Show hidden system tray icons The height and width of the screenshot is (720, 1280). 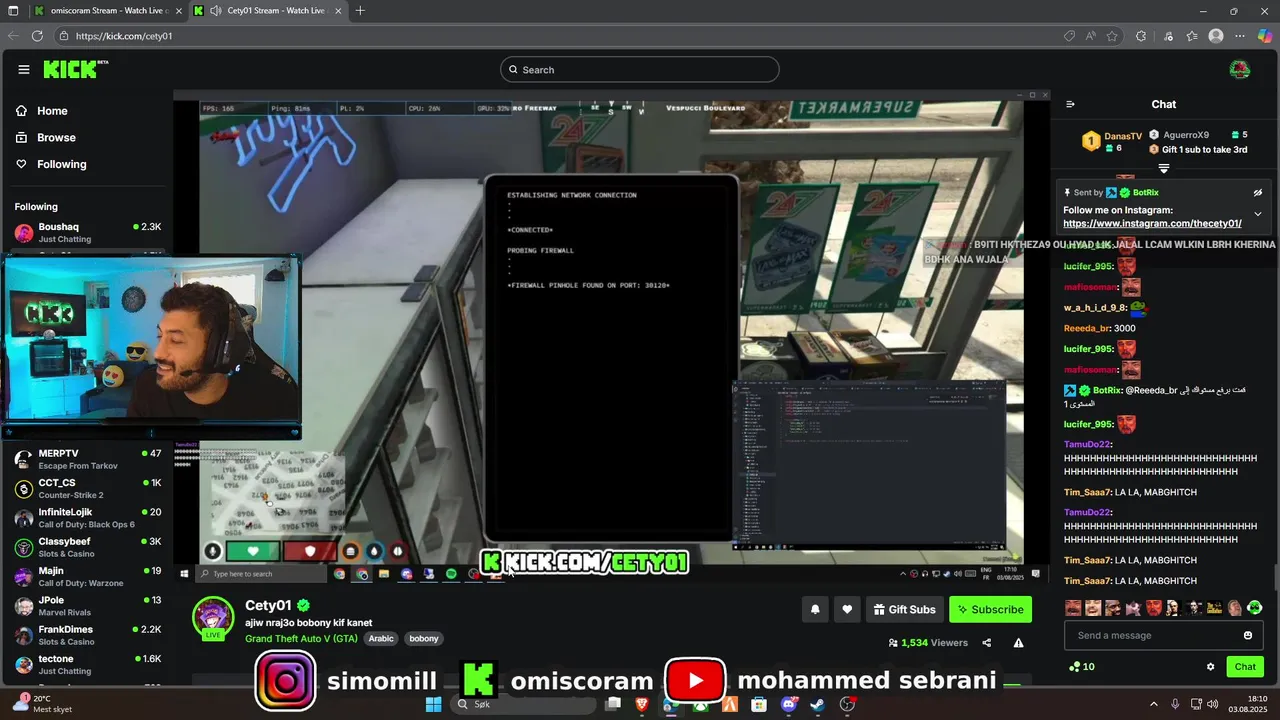1153,704
